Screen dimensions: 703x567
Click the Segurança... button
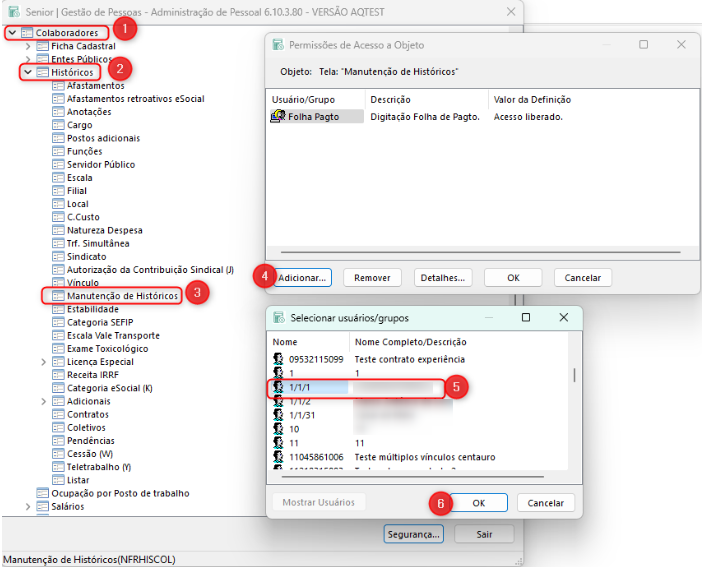tap(413, 534)
